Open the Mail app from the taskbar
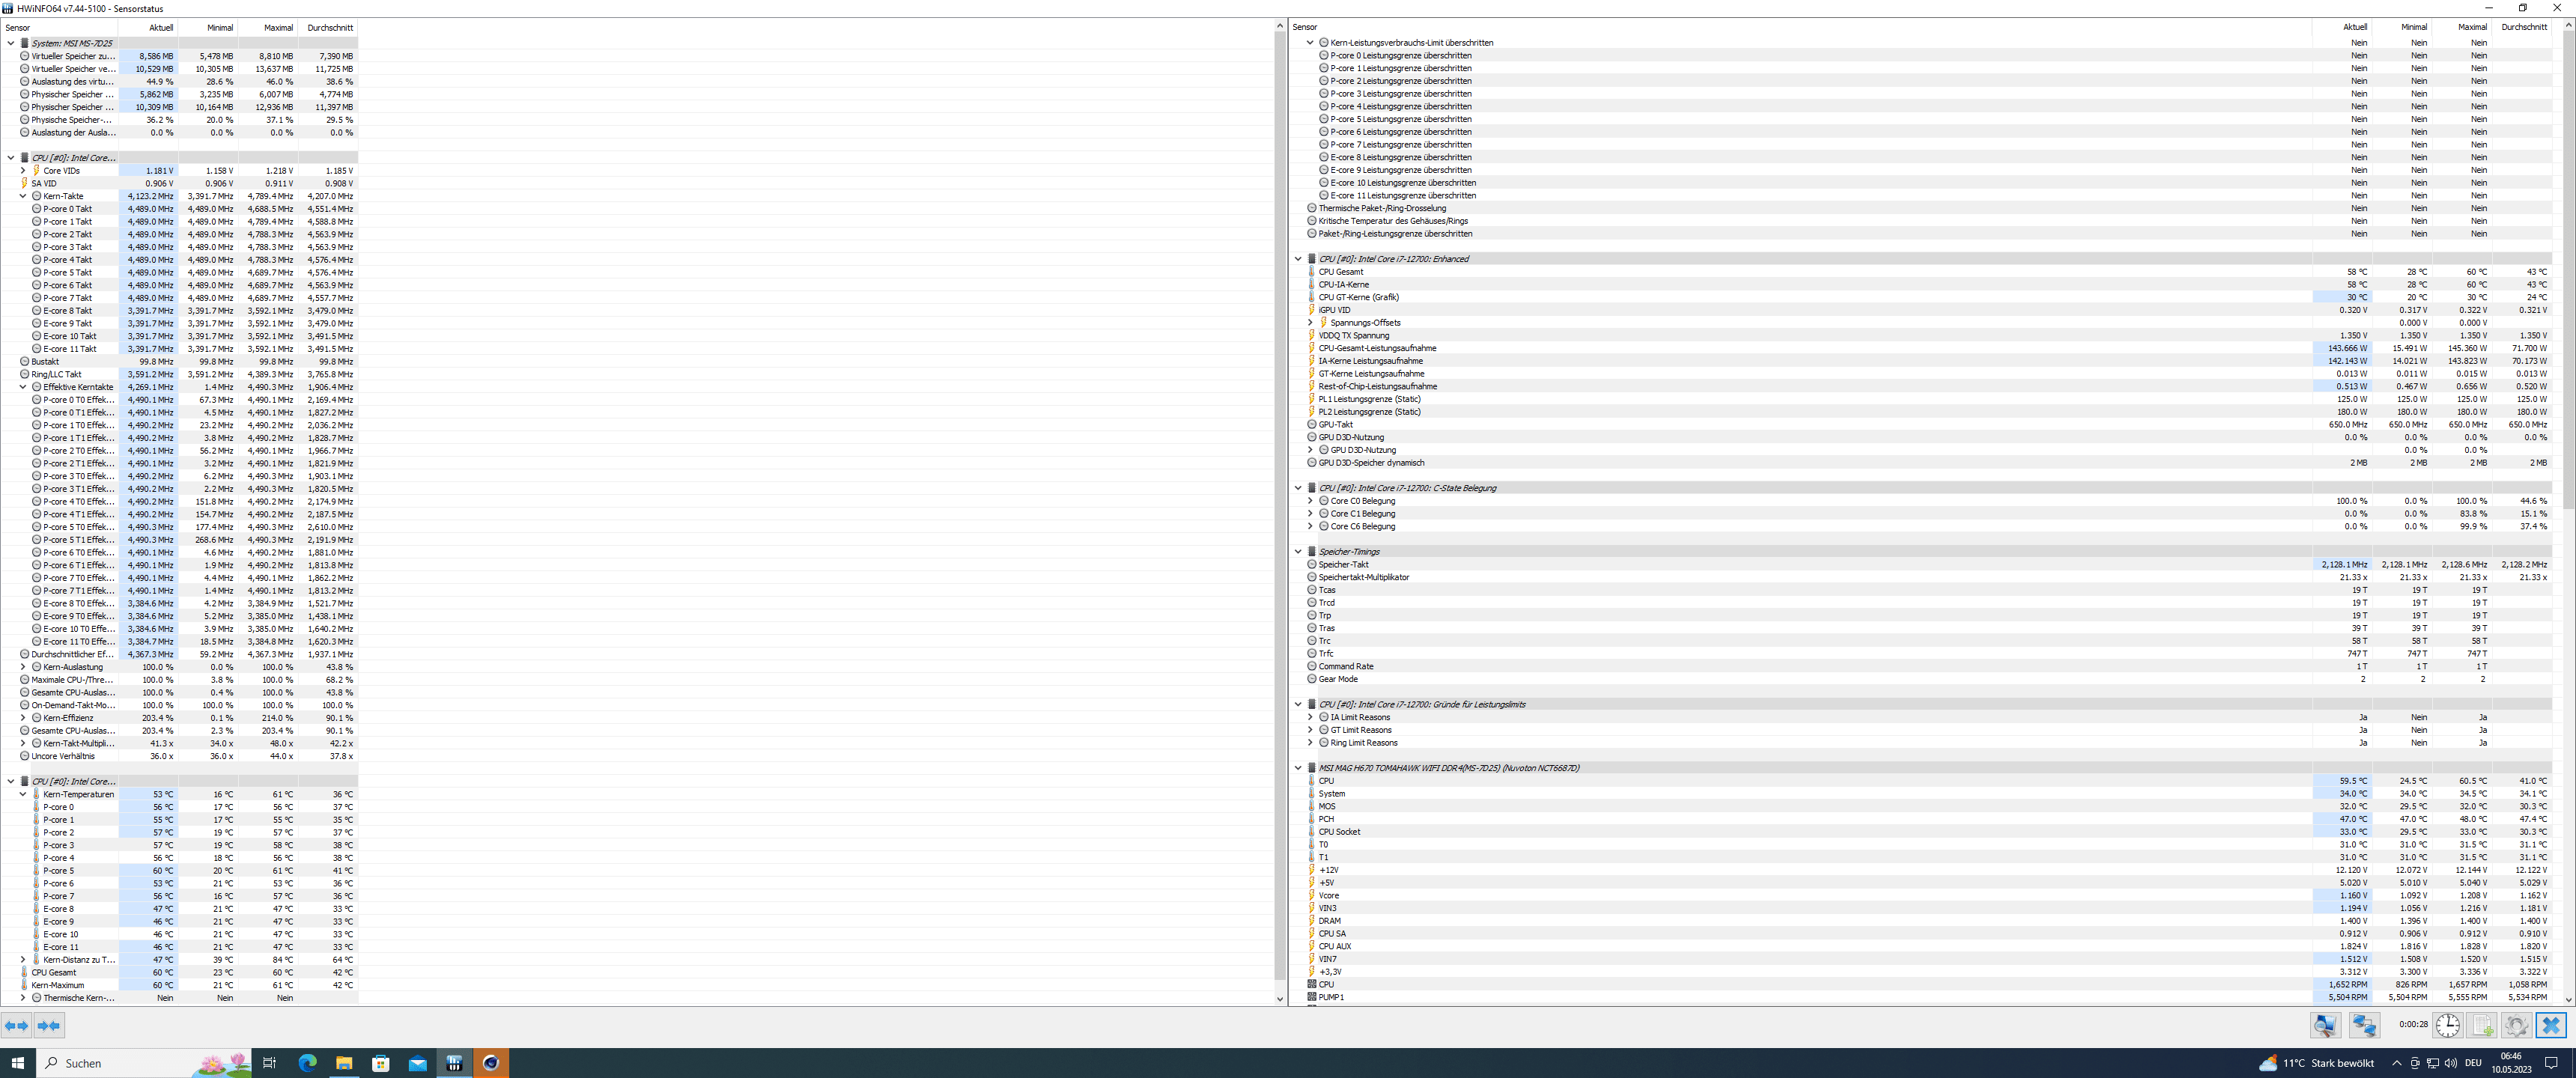 (418, 1063)
